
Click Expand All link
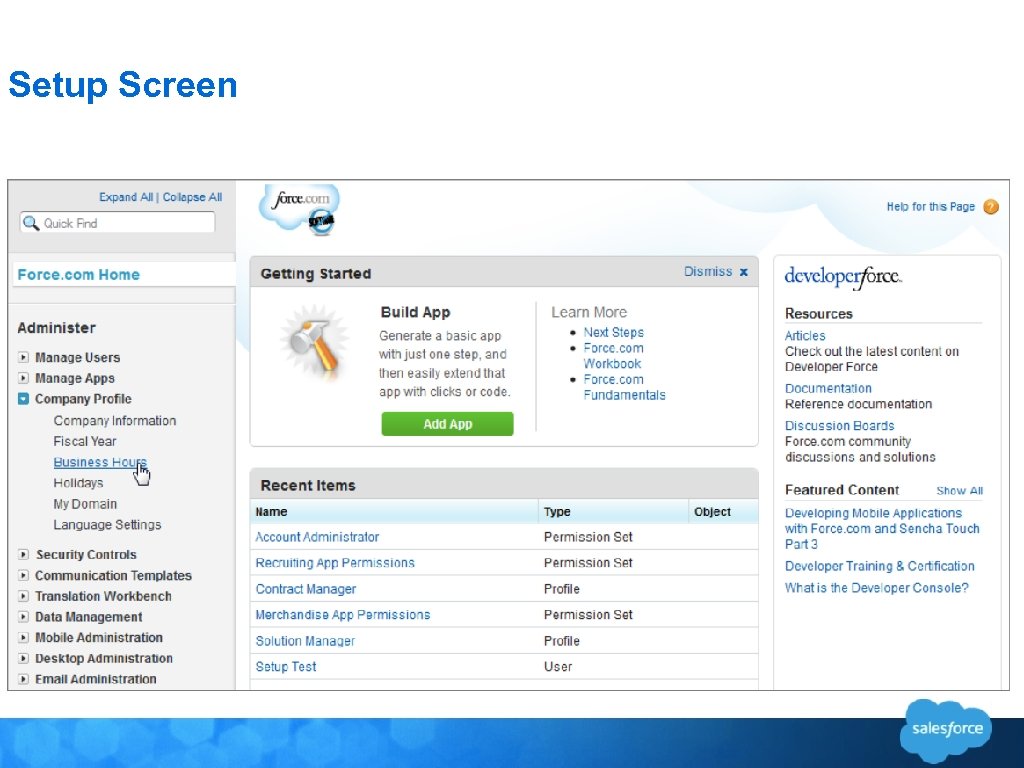(x=126, y=197)
